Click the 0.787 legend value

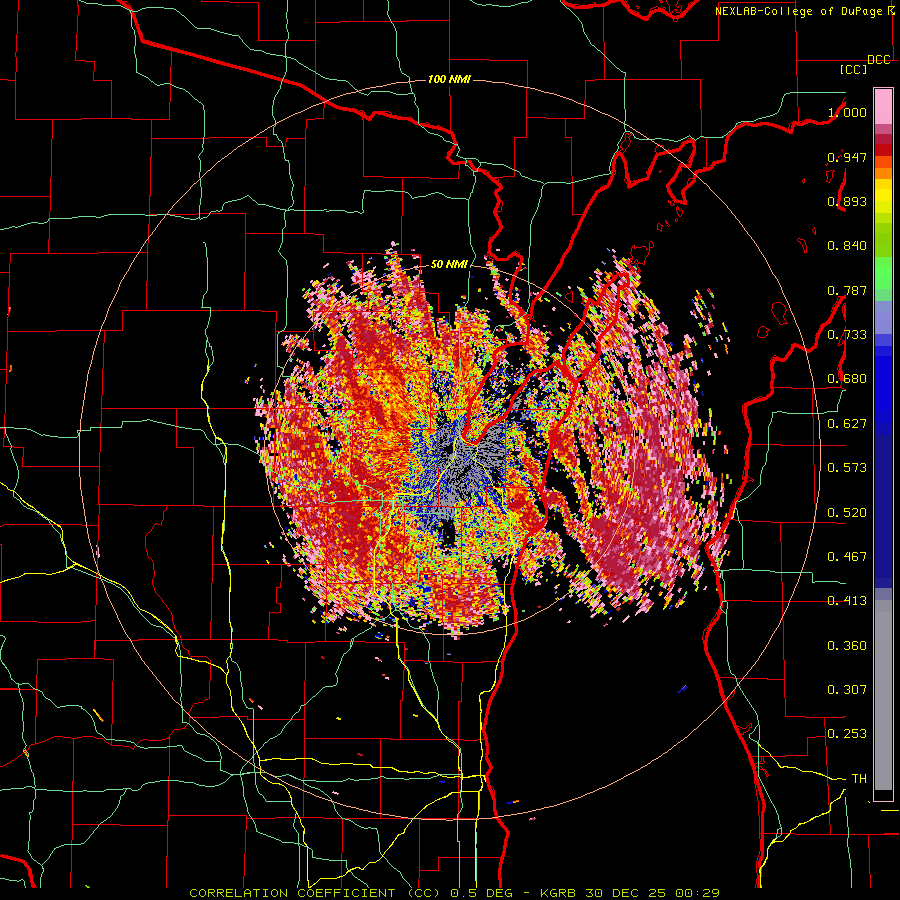[847, 290]
